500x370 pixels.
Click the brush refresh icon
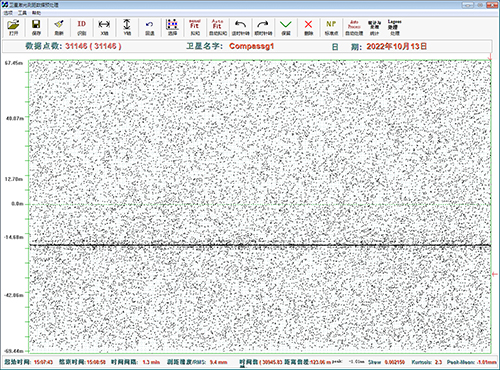point(59,27)
